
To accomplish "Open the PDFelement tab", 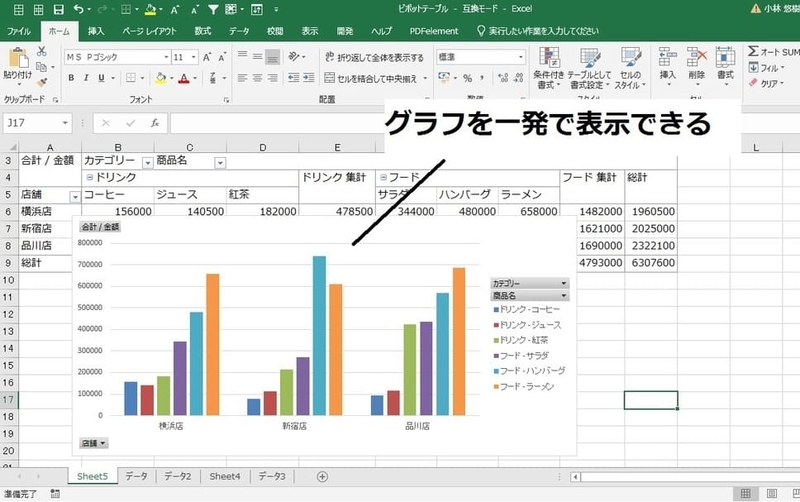I will click(434, 31).
